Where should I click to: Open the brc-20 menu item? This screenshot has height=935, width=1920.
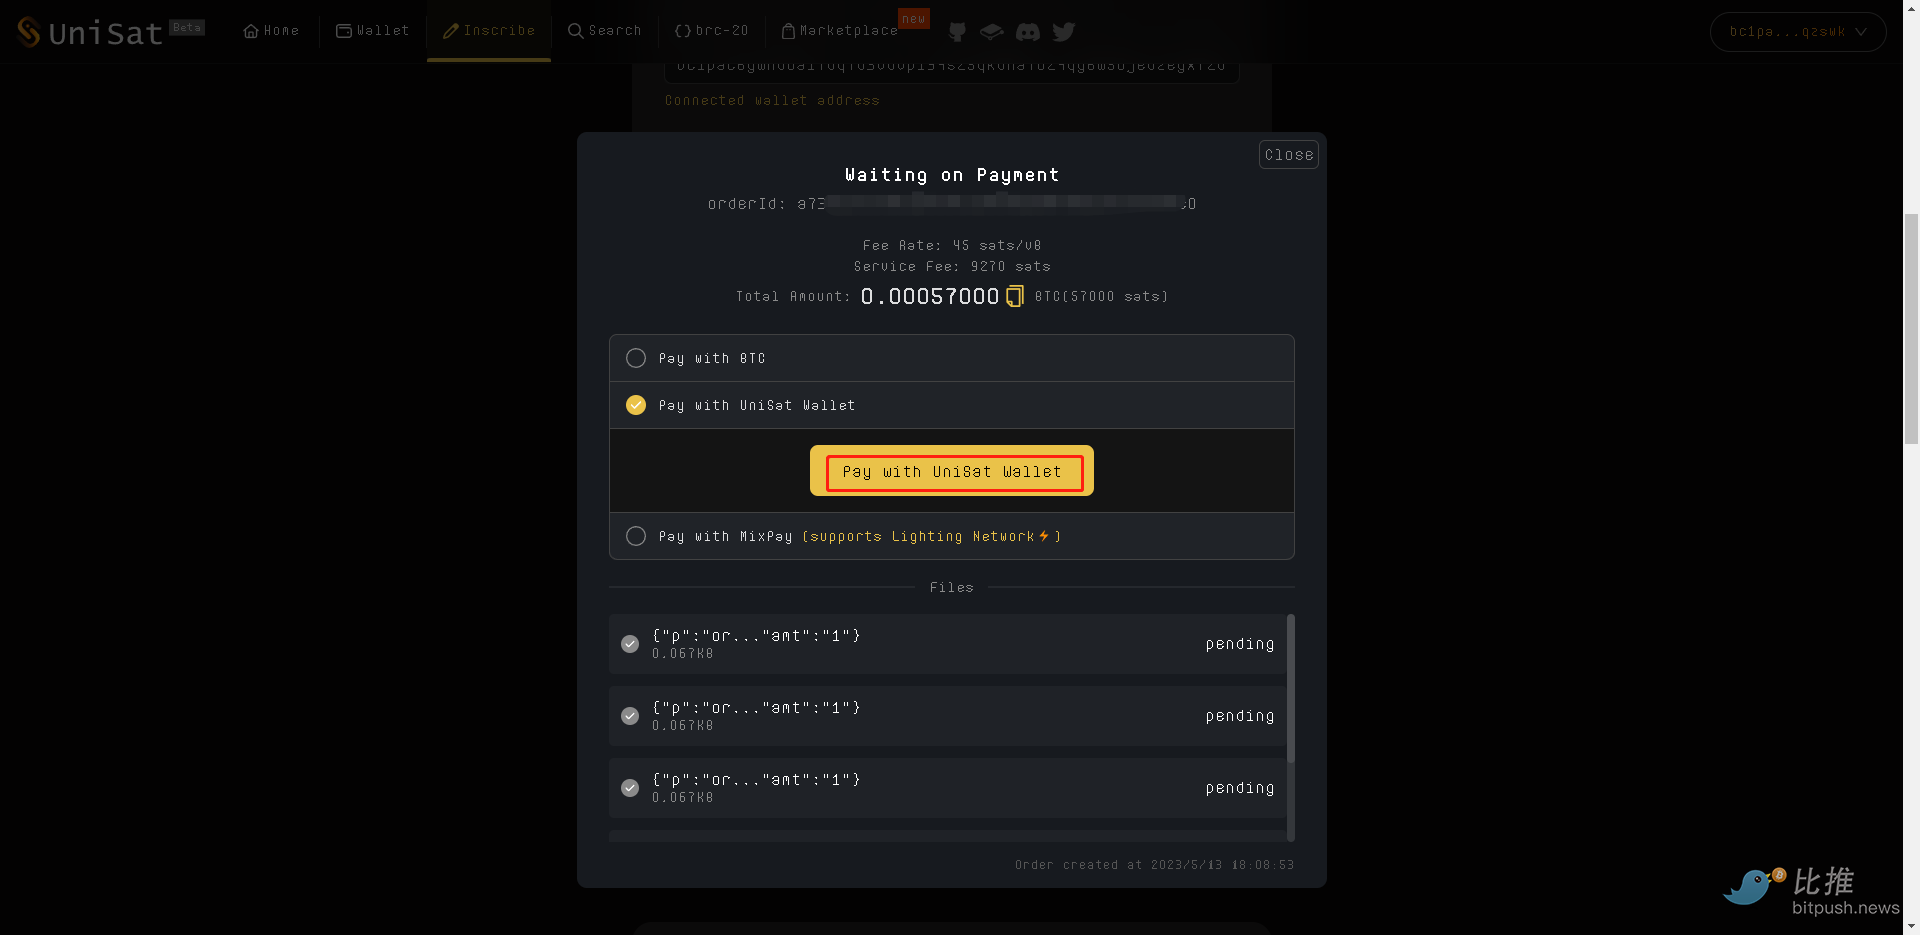pos(712,31)
